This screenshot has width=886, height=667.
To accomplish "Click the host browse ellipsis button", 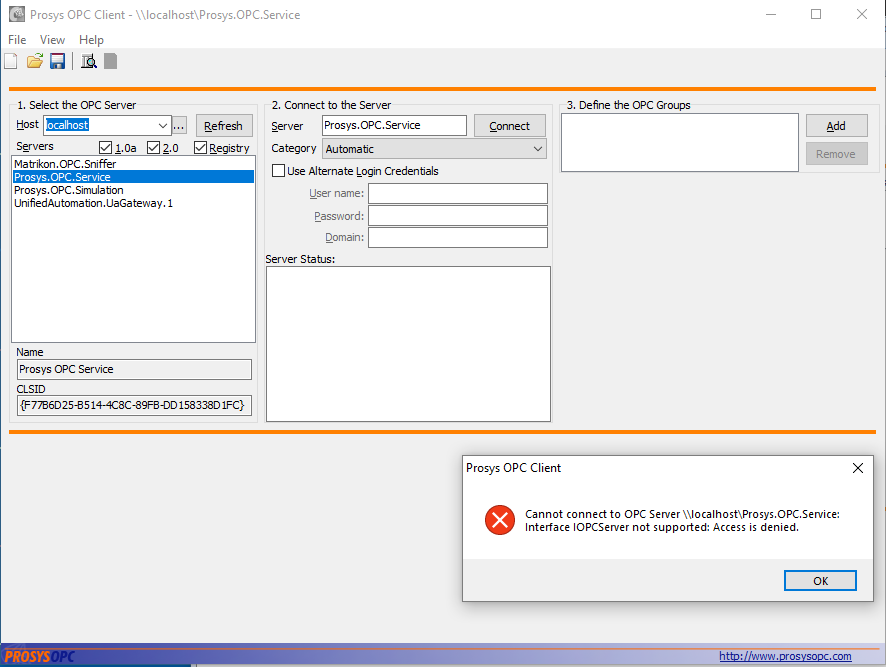I will 179,125.
